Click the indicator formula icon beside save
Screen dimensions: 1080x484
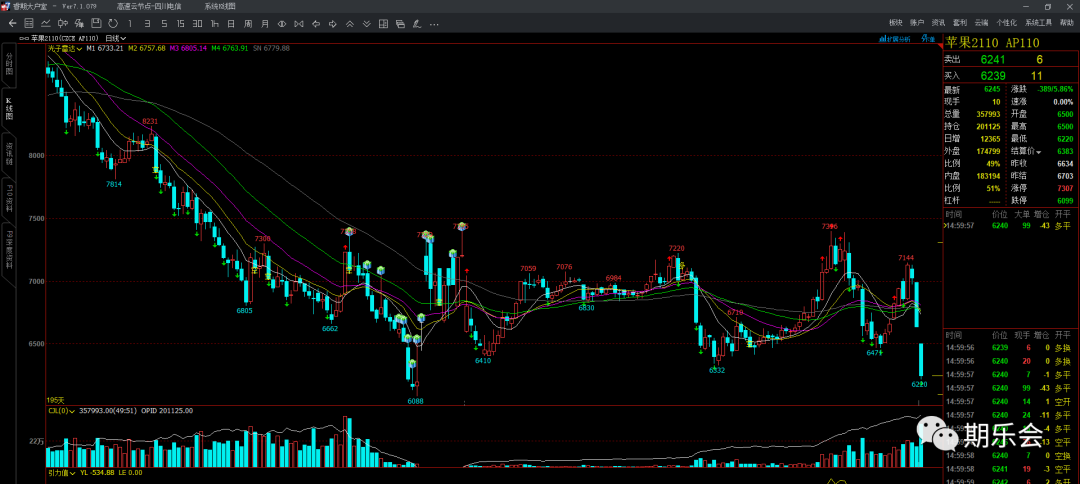79,23
